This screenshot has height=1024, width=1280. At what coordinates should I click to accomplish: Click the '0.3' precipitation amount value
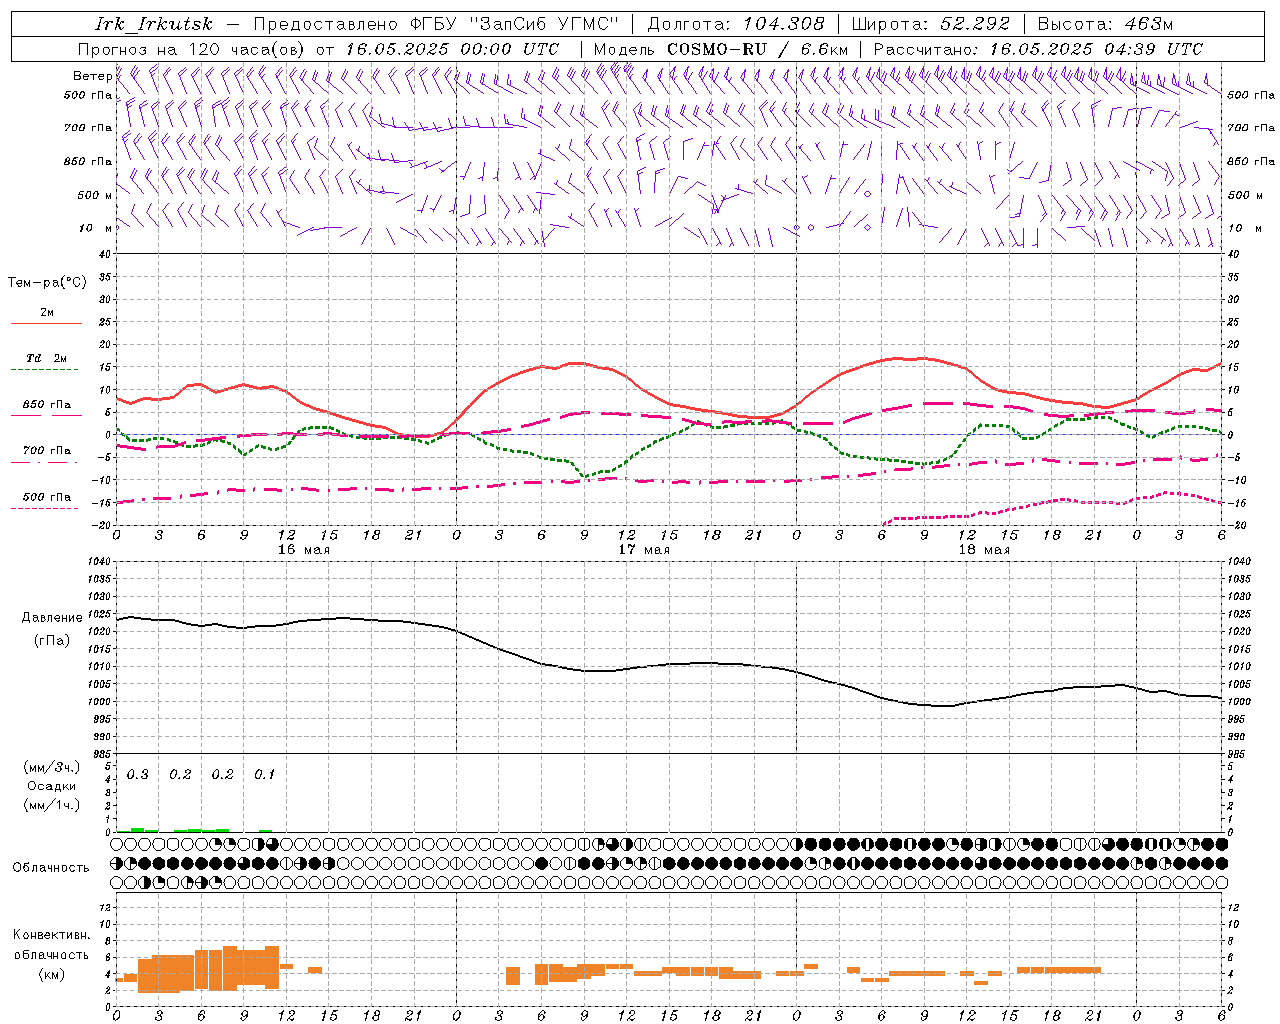pos(137,775)
